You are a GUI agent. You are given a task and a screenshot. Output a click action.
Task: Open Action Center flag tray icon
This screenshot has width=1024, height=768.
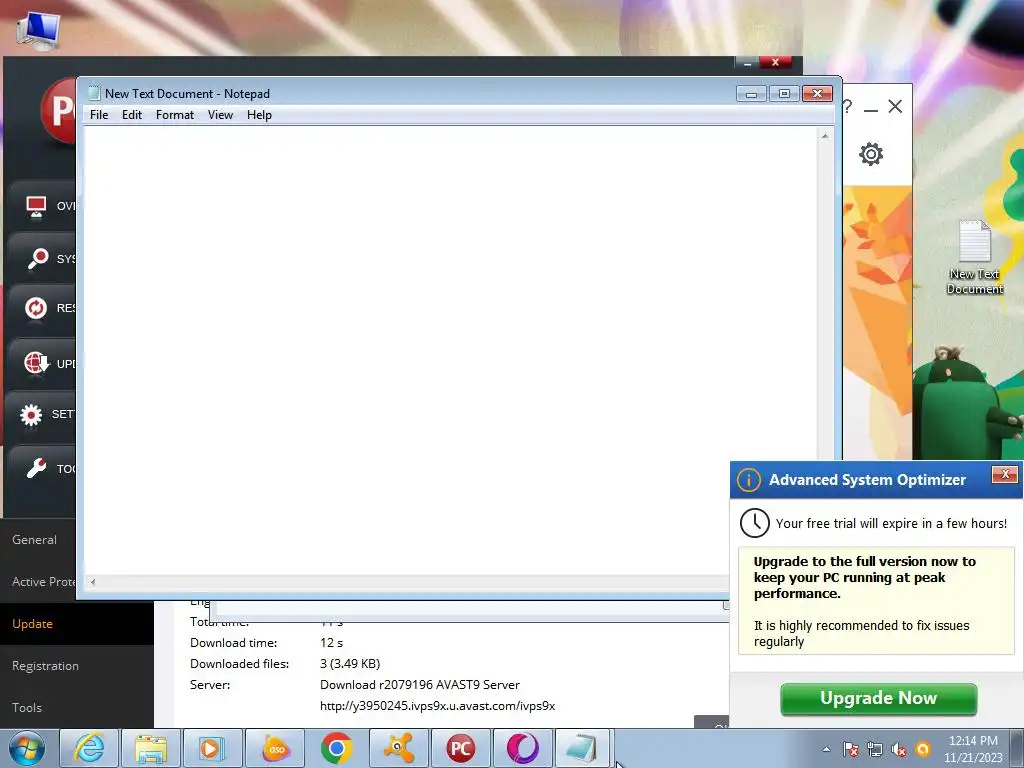(x=850, y=749)
